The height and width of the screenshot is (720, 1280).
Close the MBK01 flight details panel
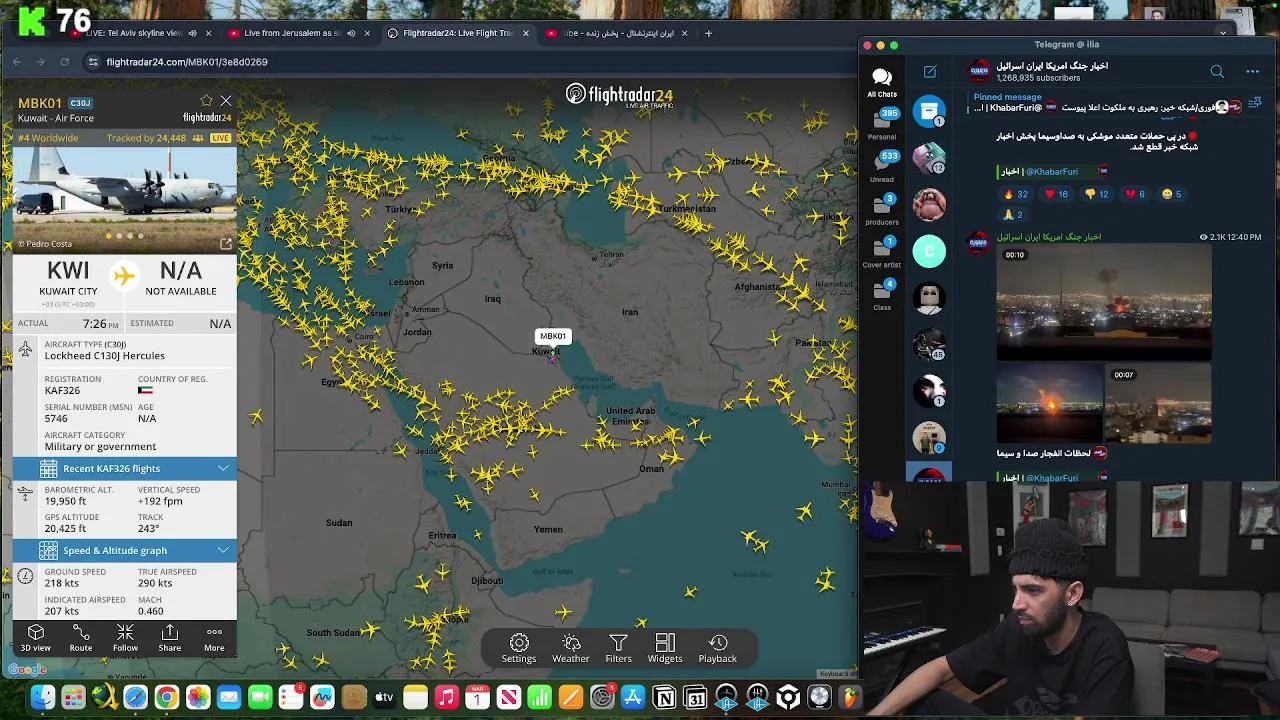[226, 101]
